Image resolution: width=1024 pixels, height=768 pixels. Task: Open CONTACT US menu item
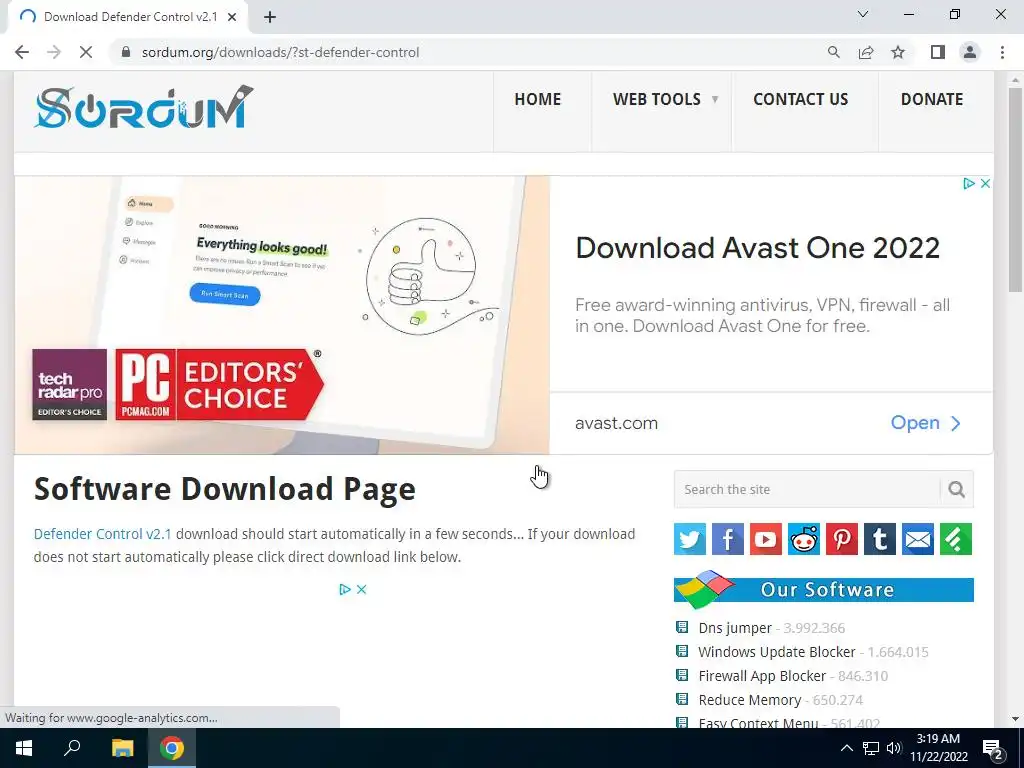pyautogui.click(x=801, y=99)
